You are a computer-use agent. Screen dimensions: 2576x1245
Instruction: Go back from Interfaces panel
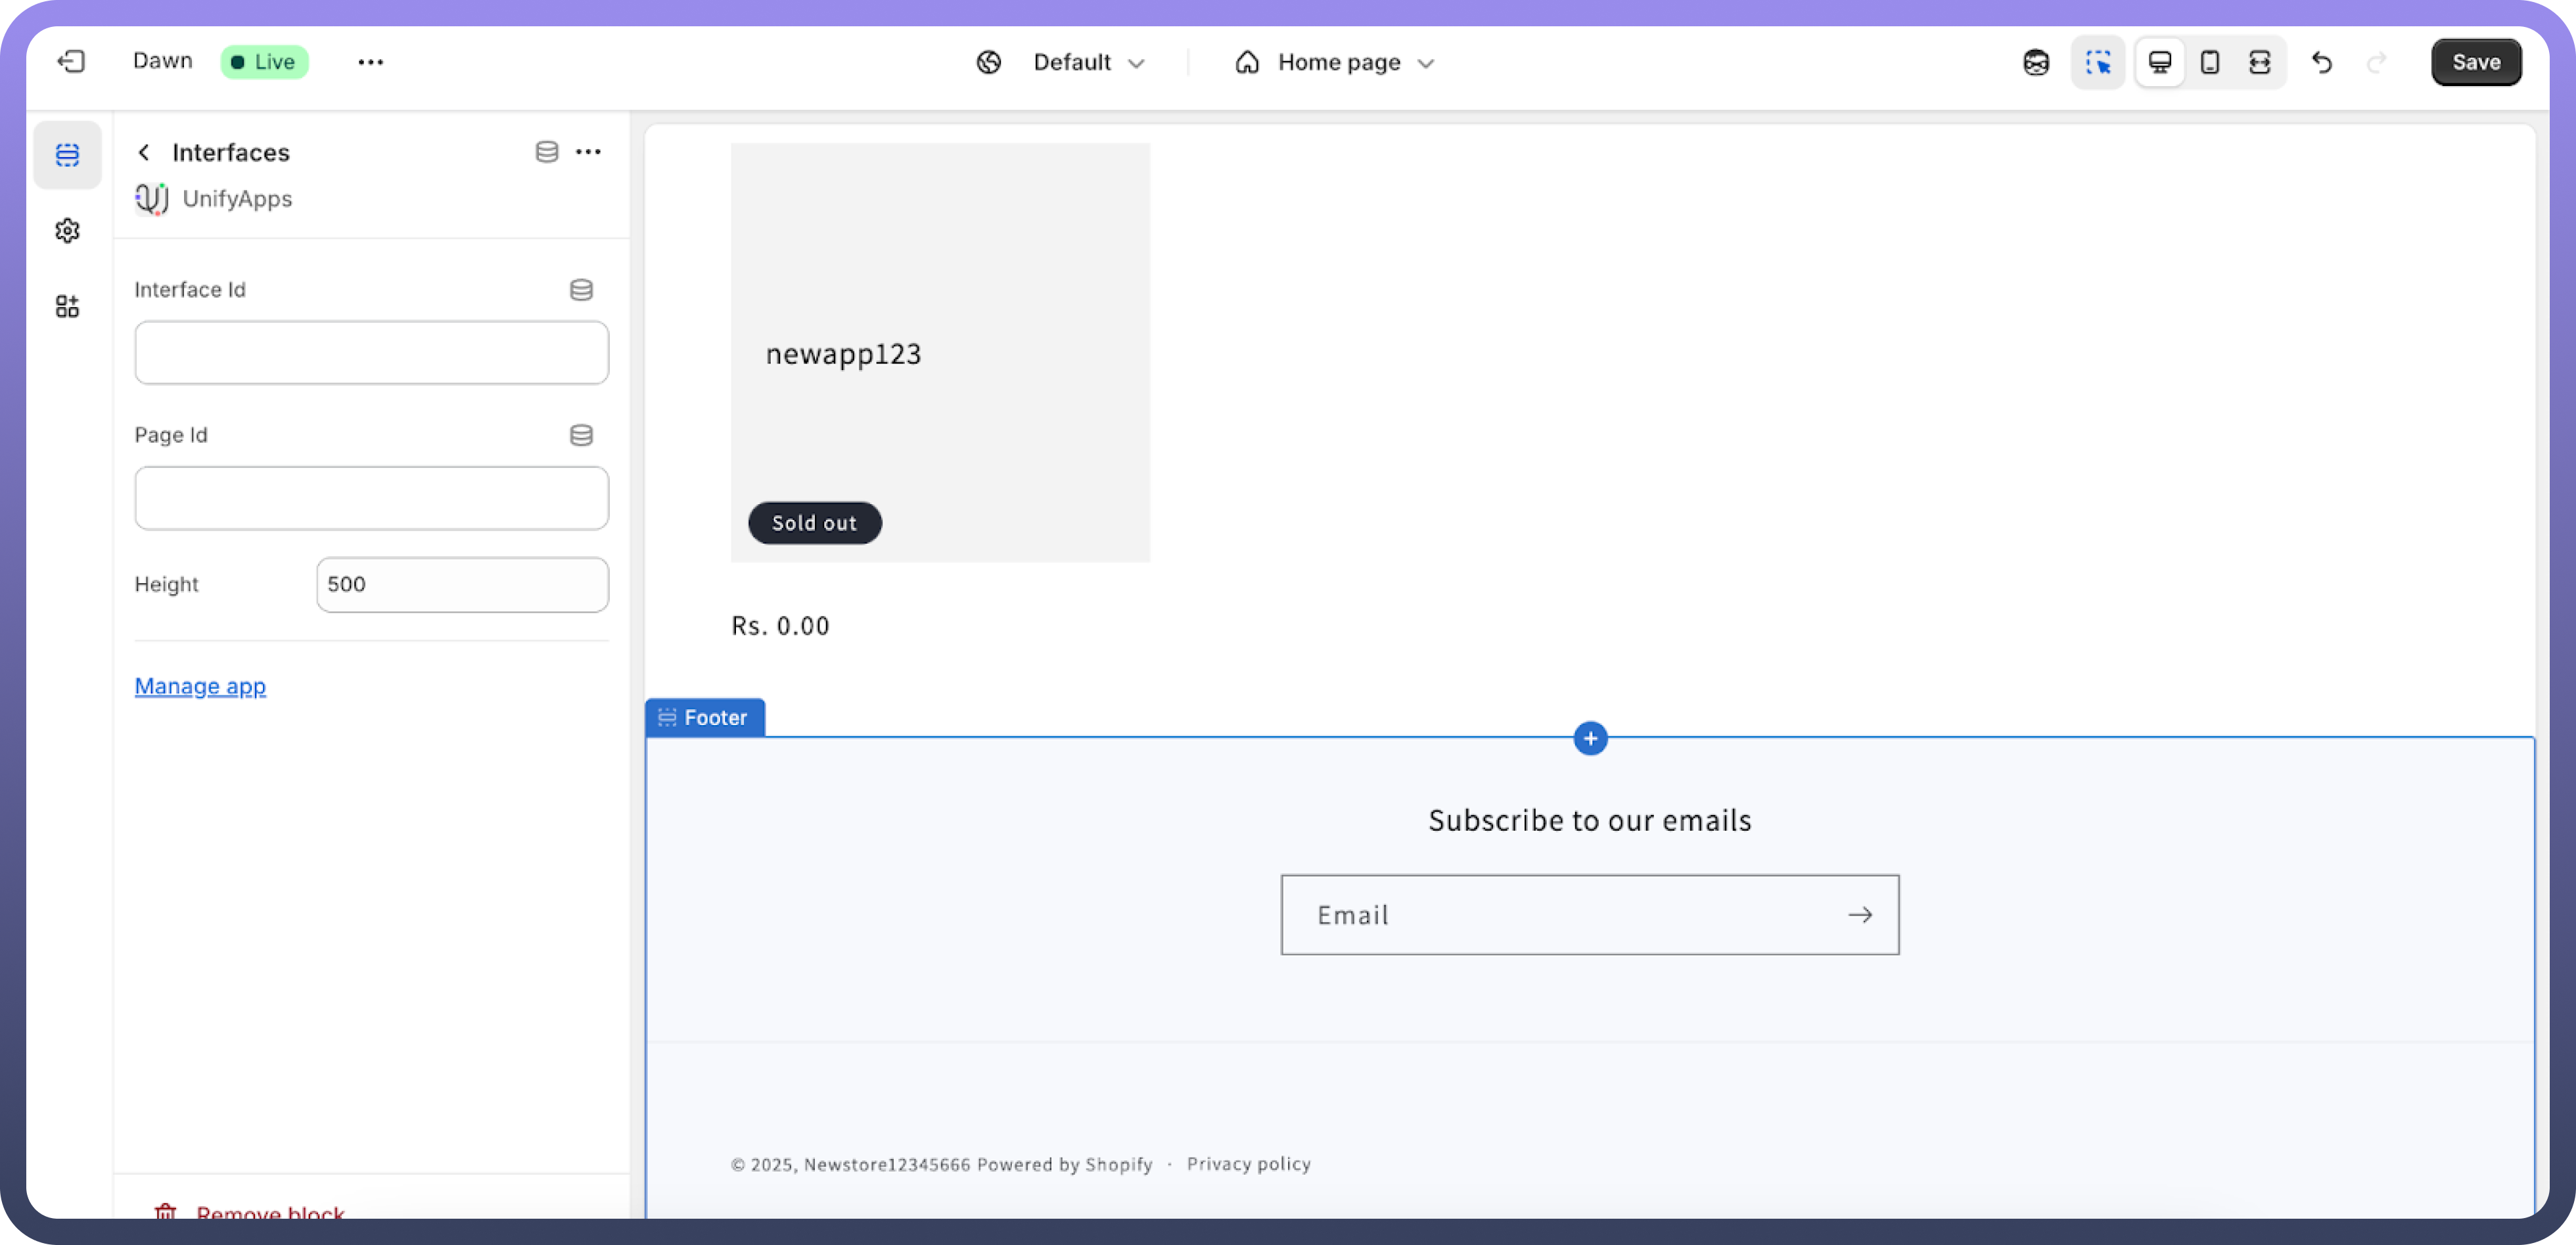[144, 152]
